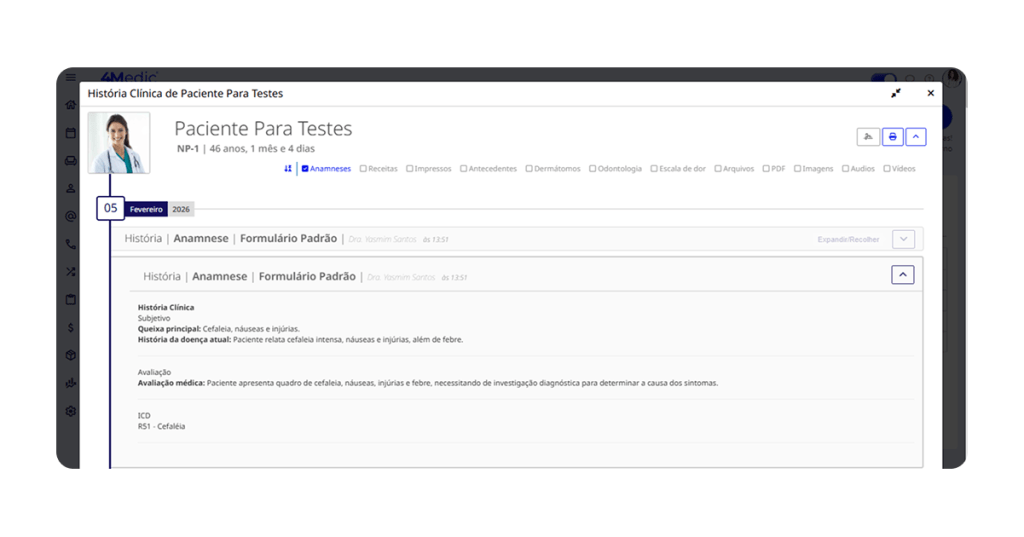This screenshot has width=1024, height=537.
Task: Close the História Clínica dialog
Action: (930, 93)
